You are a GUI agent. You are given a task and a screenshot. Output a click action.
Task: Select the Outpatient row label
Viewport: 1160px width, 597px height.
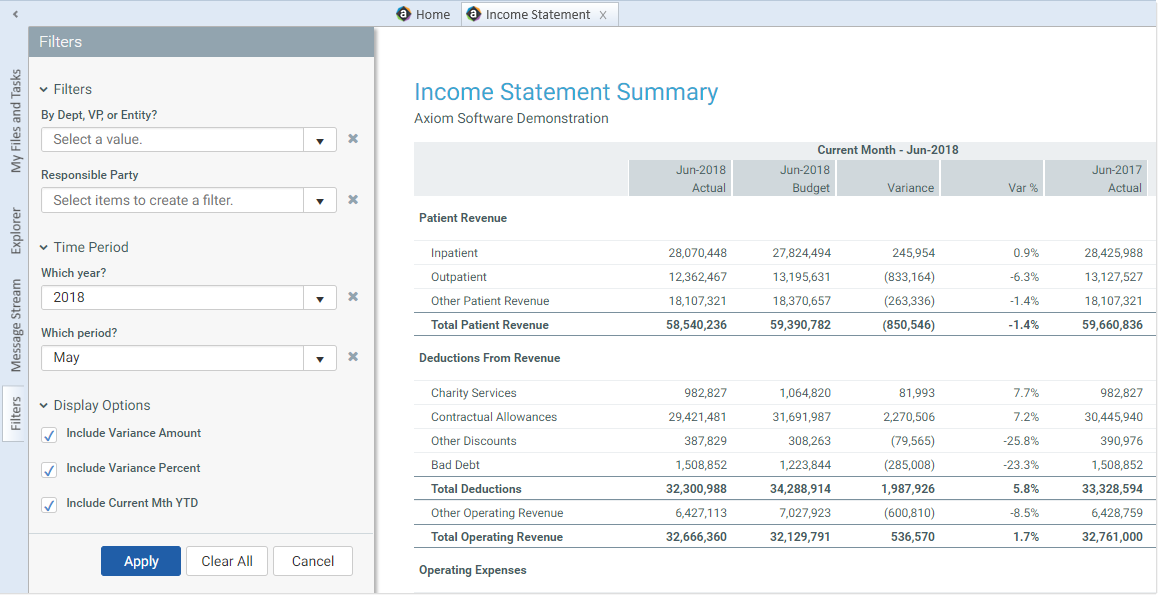click(459, 277)
